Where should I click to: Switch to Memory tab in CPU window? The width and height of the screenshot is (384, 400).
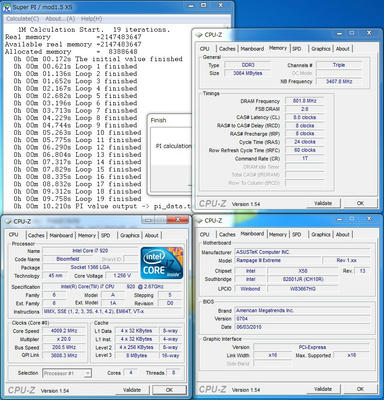click(x=87, y=235)
